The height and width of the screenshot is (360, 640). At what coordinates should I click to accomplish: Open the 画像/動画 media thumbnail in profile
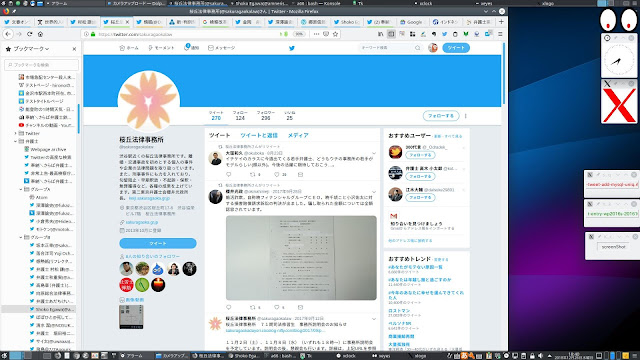[x=131, y=317]
